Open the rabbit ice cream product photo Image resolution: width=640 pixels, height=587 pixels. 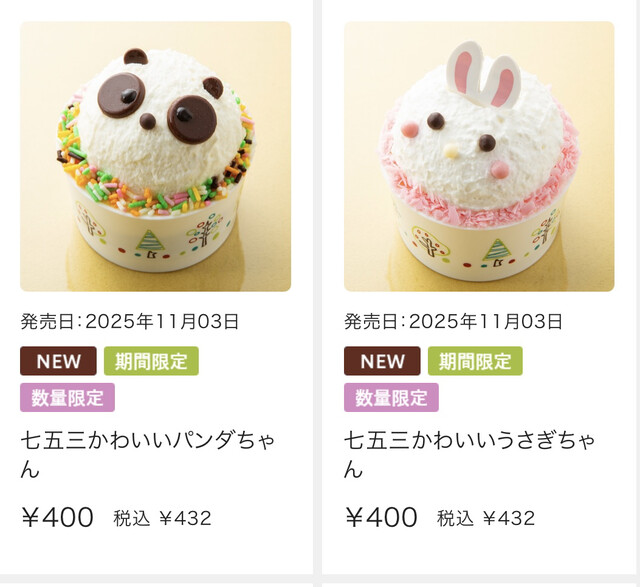pyautogui.click(x=479, y=156)
